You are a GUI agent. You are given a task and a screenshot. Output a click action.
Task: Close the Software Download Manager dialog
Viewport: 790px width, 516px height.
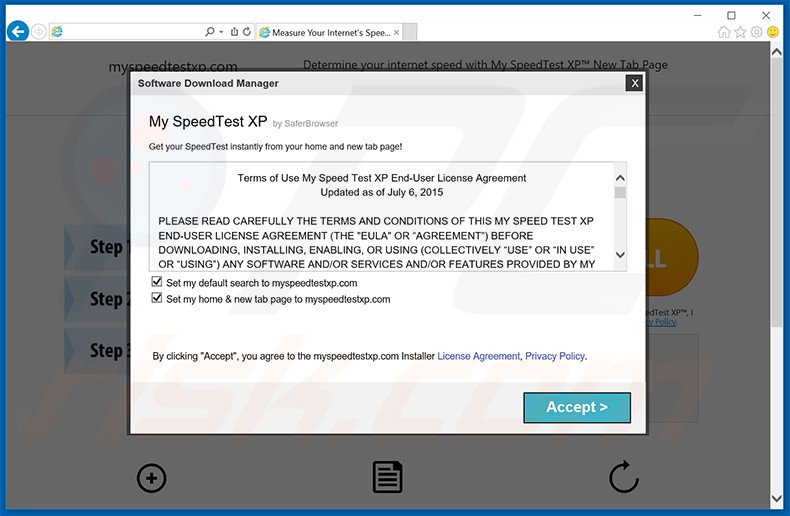[634, 83]
